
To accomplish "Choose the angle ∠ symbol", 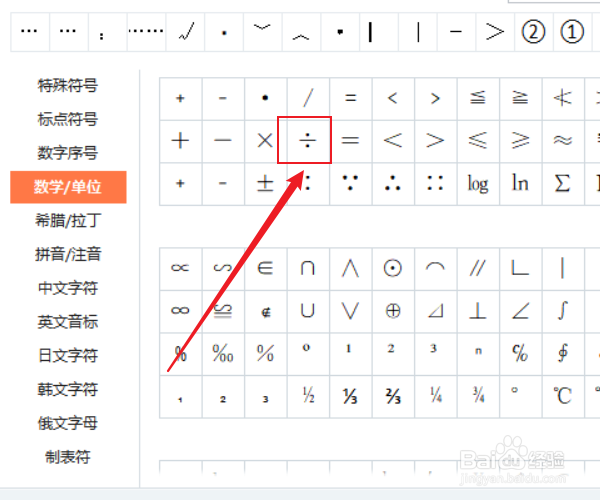I will click(x=520, y=311).
